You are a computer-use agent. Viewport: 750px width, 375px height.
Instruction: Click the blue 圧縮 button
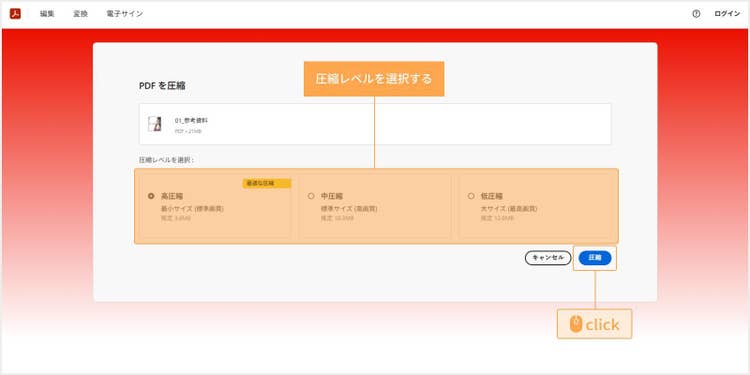point(595,258)
